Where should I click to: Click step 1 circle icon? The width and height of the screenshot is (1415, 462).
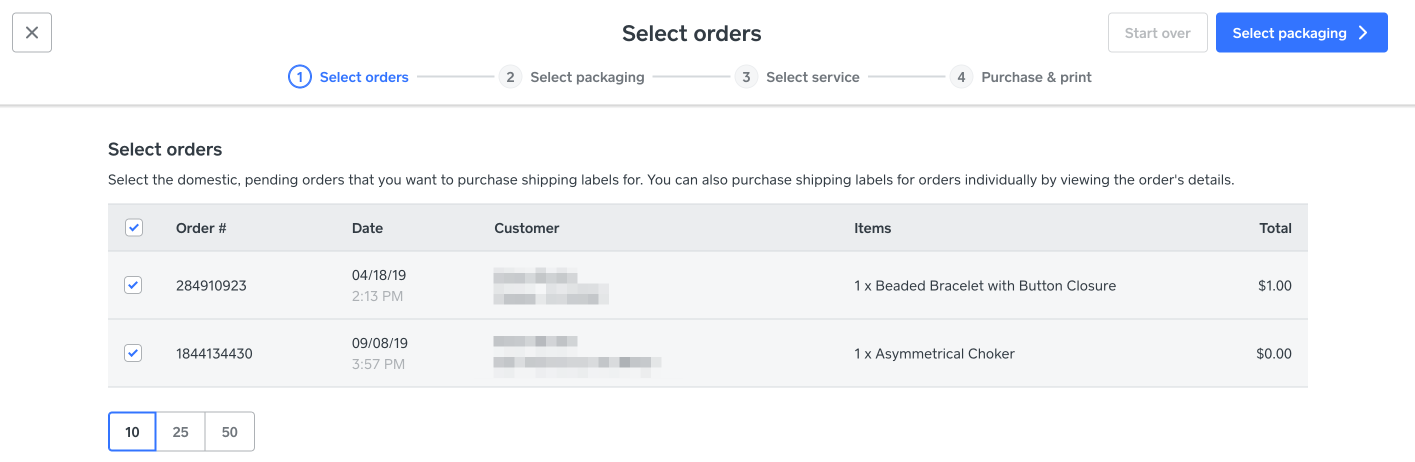click(300, 77)
